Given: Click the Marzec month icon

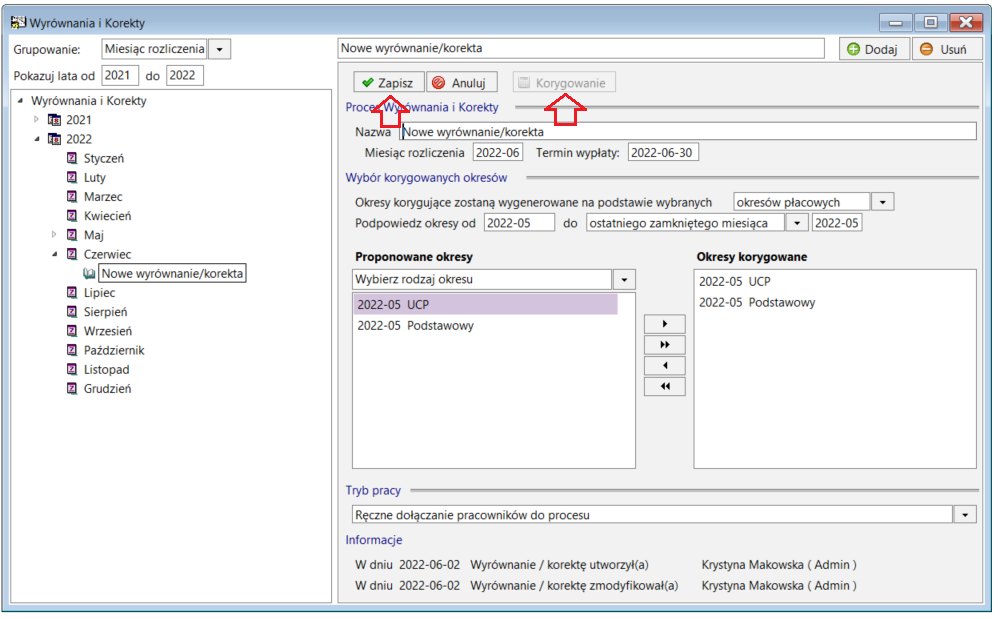Looking at the screenshot, I should (72, 196).
